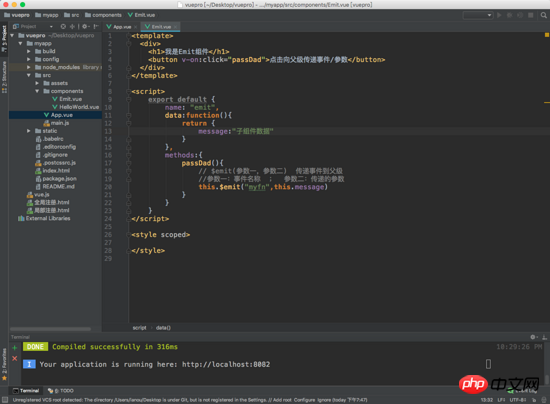
Task: Click the vuepro breadcrumb in navigation bar
Action: (x=17, y=15)
